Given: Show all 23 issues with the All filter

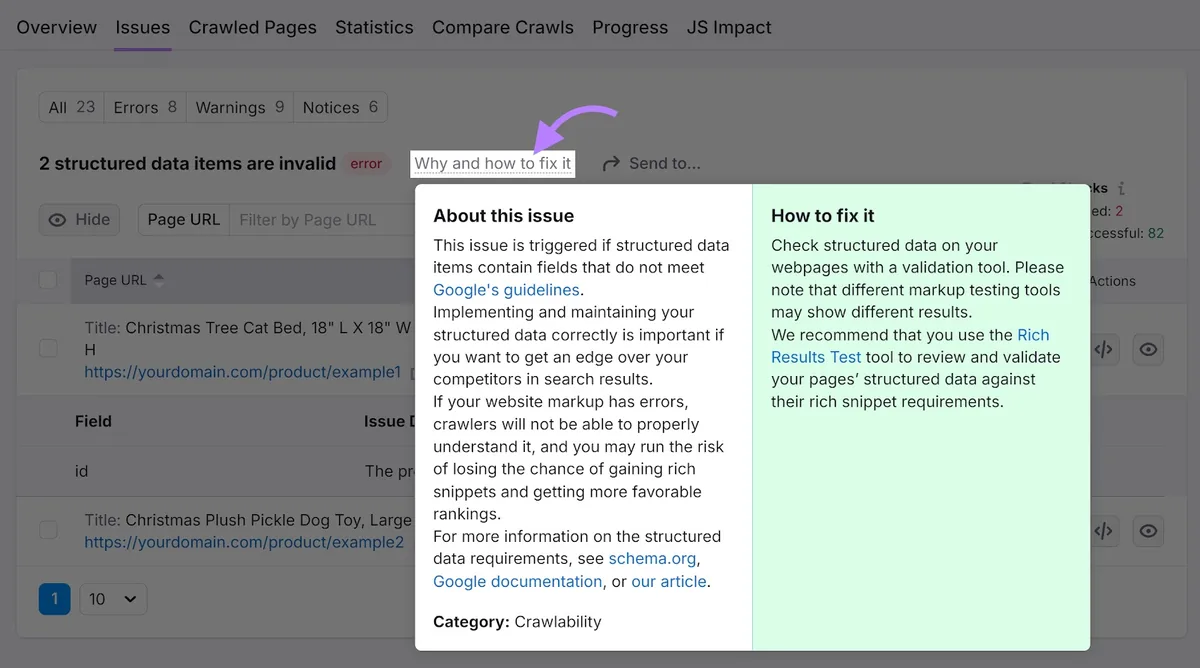Looking at the screenshot, I should [72, 107].
